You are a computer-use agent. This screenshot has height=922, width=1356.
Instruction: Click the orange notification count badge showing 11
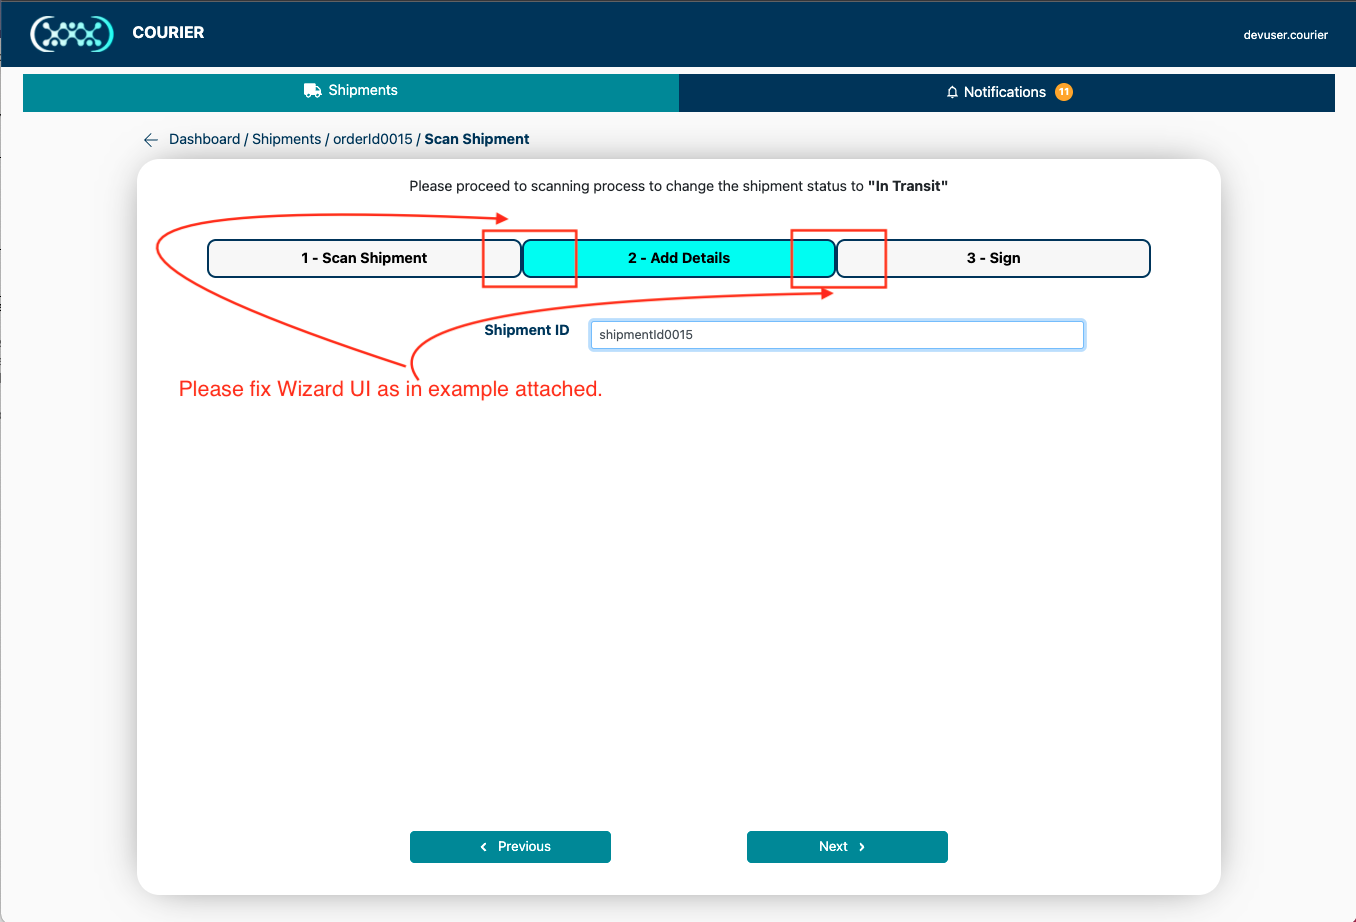coord(1065,91)
